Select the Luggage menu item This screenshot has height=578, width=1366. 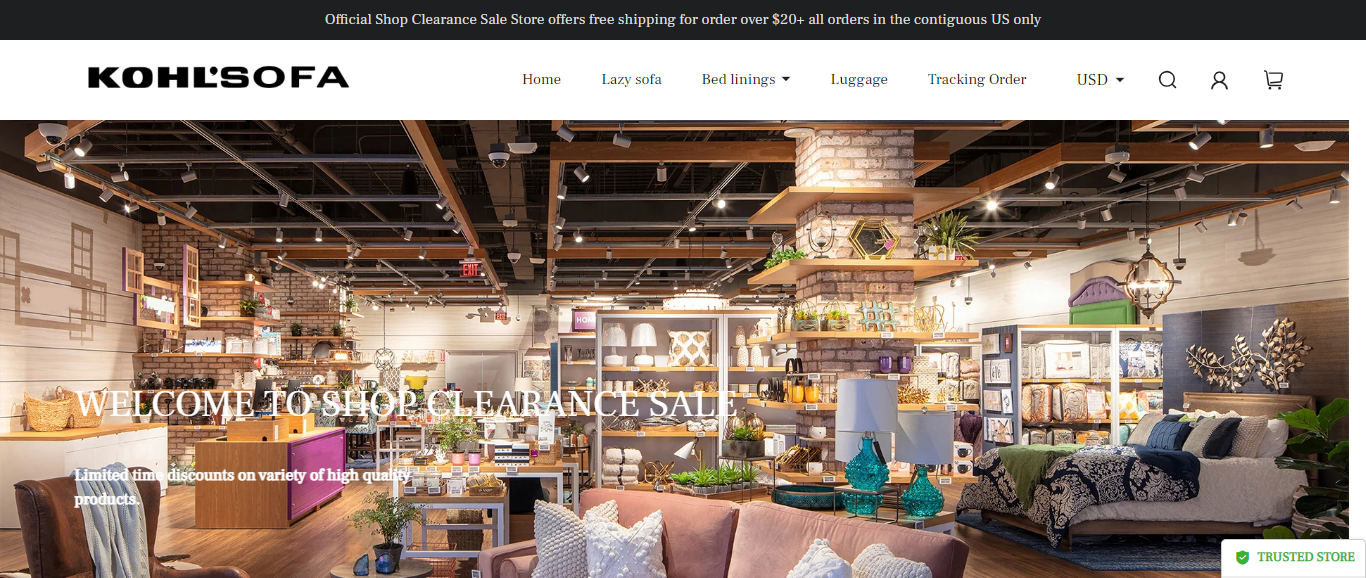pyautogui.click(x=859, y=80)
